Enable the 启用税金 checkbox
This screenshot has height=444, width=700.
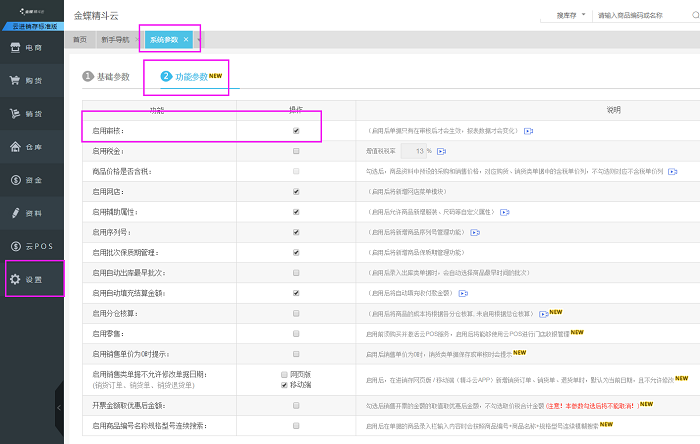[x=295, y=151]
